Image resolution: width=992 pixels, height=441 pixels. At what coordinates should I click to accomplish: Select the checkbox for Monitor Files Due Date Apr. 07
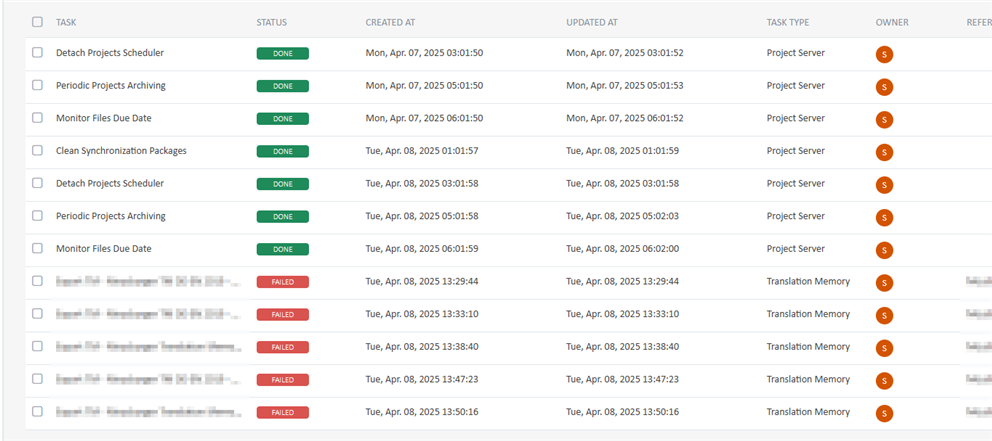coord(37,118)
